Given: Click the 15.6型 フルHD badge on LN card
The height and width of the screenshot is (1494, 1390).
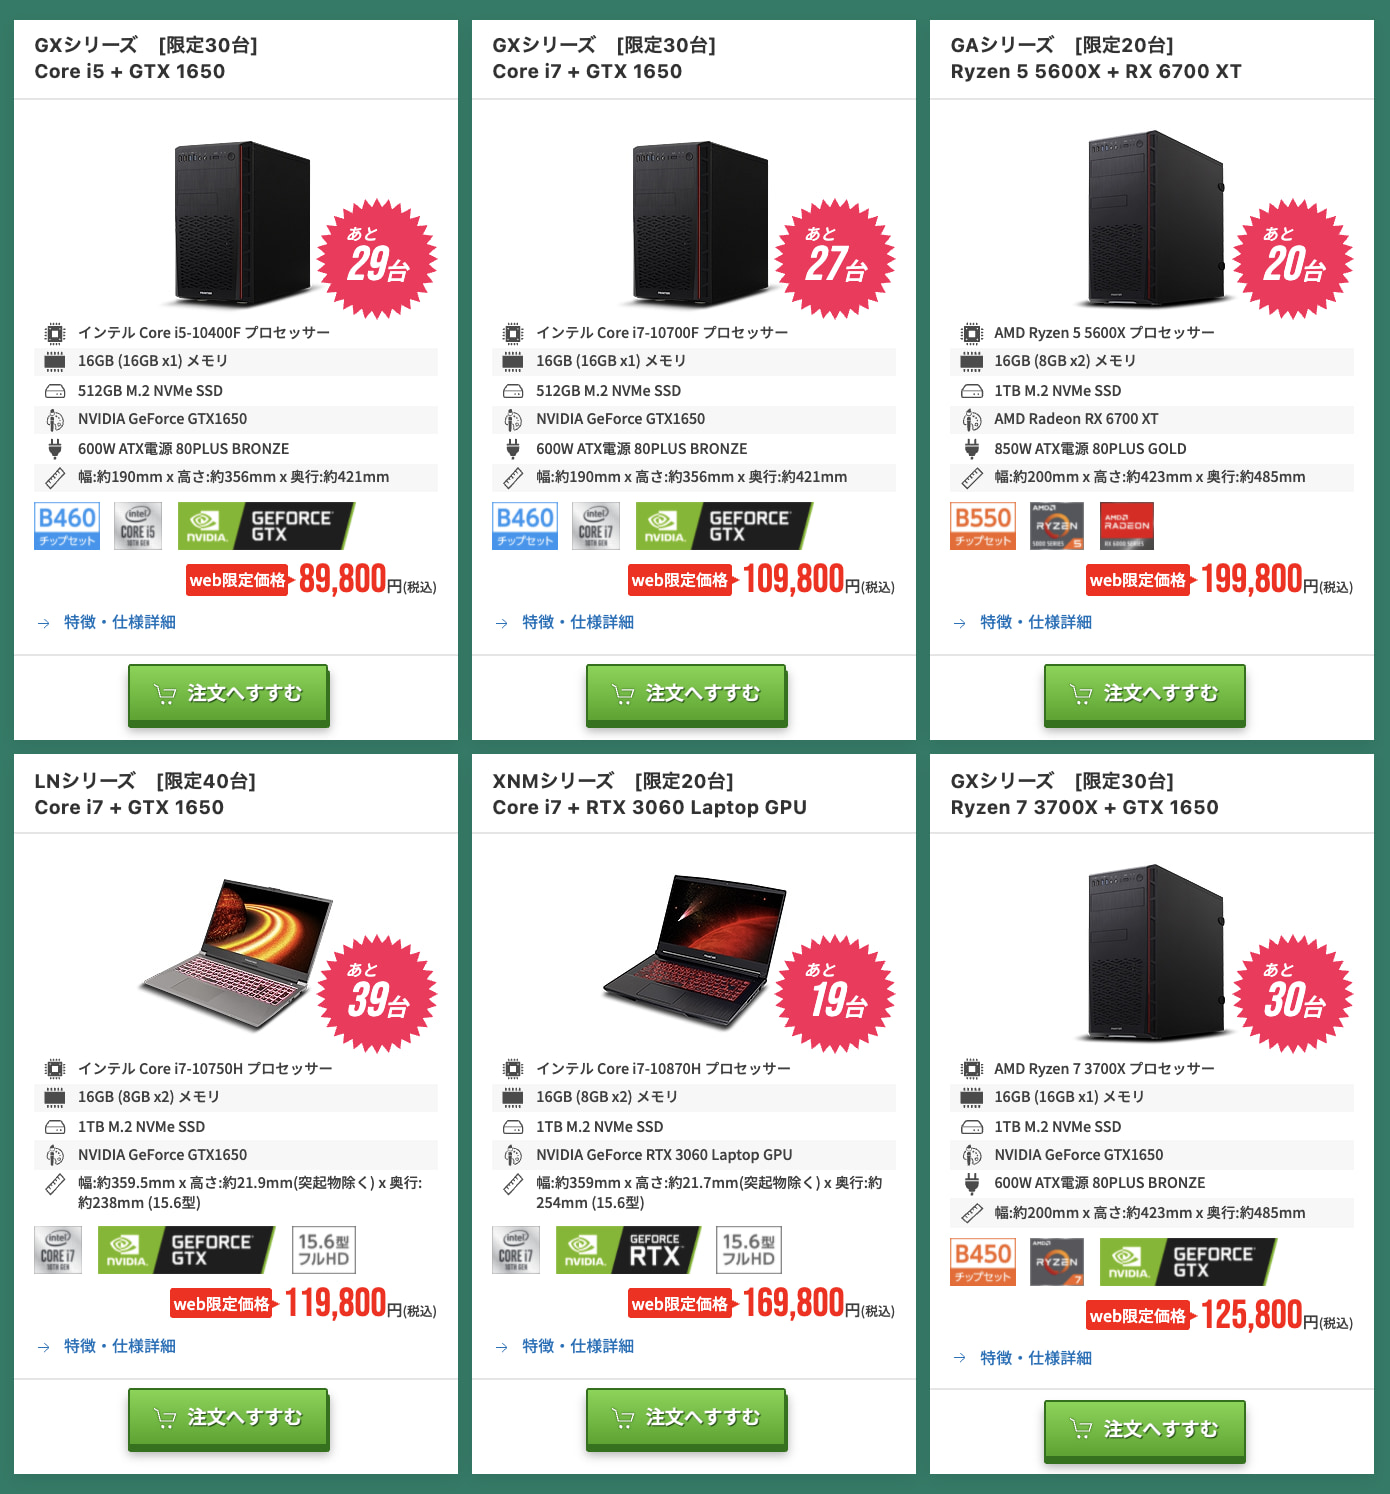Looking at the screenshot, I should (x=324, y=1250).
